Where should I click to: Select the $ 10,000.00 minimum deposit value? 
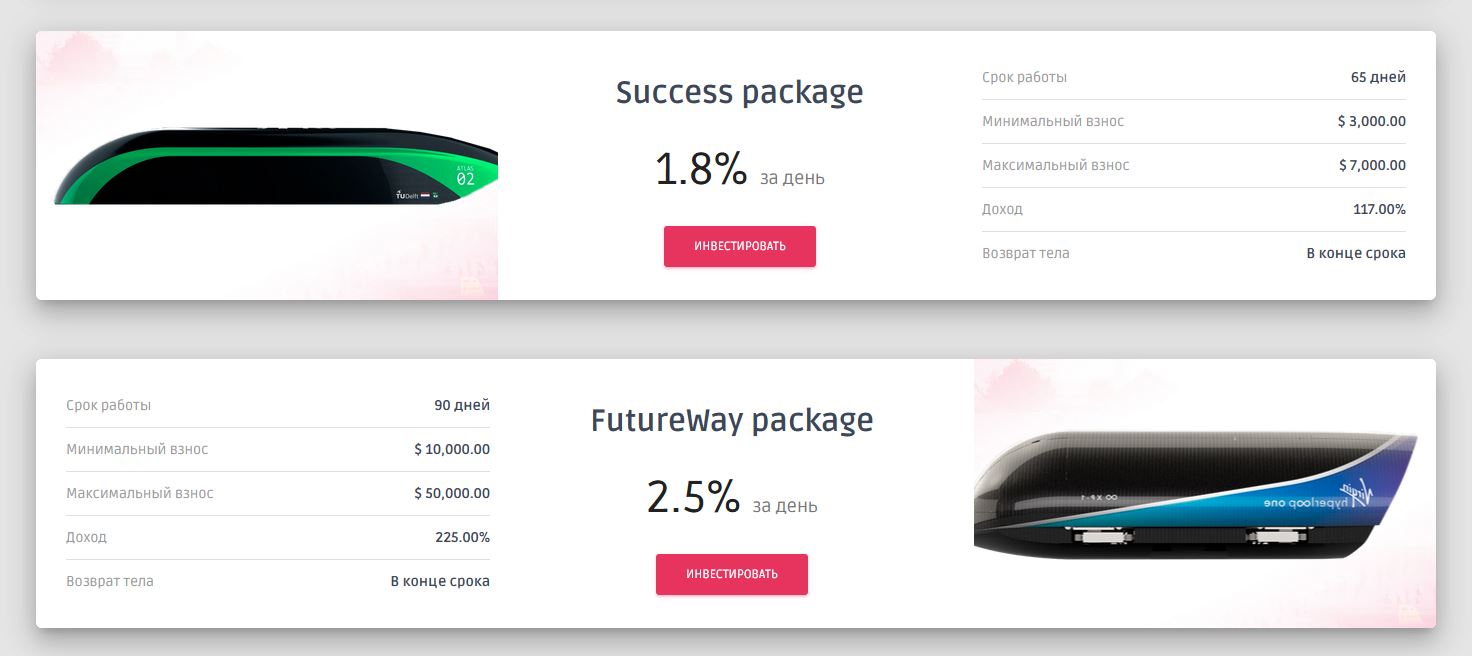tap(452, 449)
